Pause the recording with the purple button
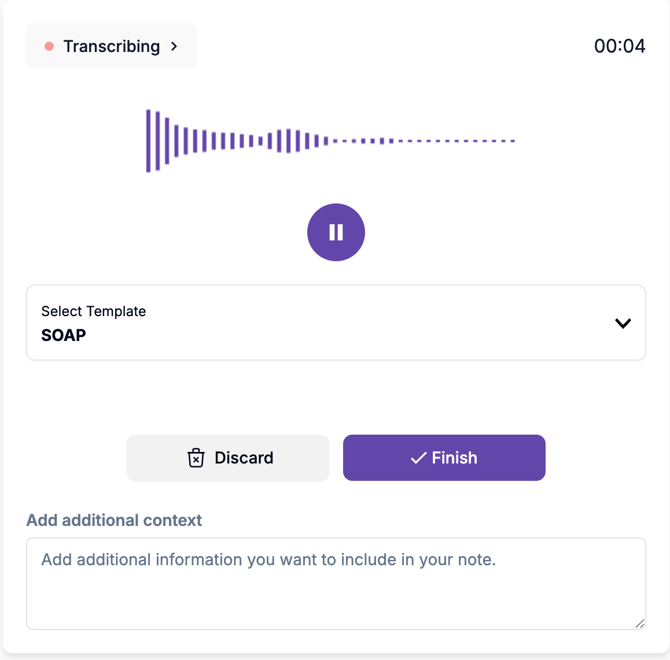Image resolution: width=670 pixels, height=660 pixels. click(x=336, y=232)
